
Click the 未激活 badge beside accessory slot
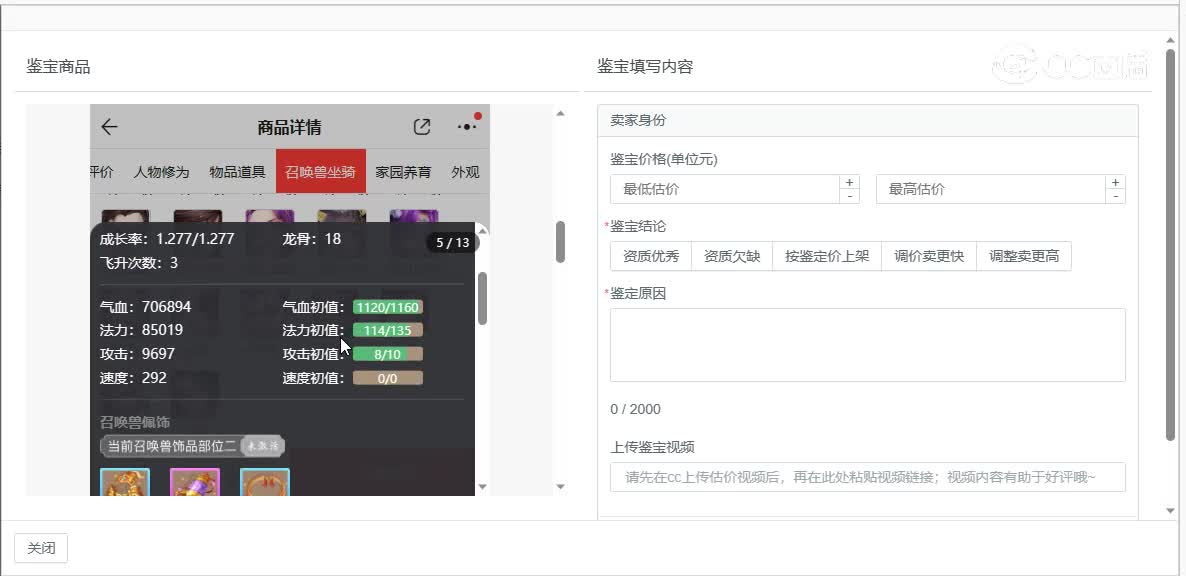point(264,446)
